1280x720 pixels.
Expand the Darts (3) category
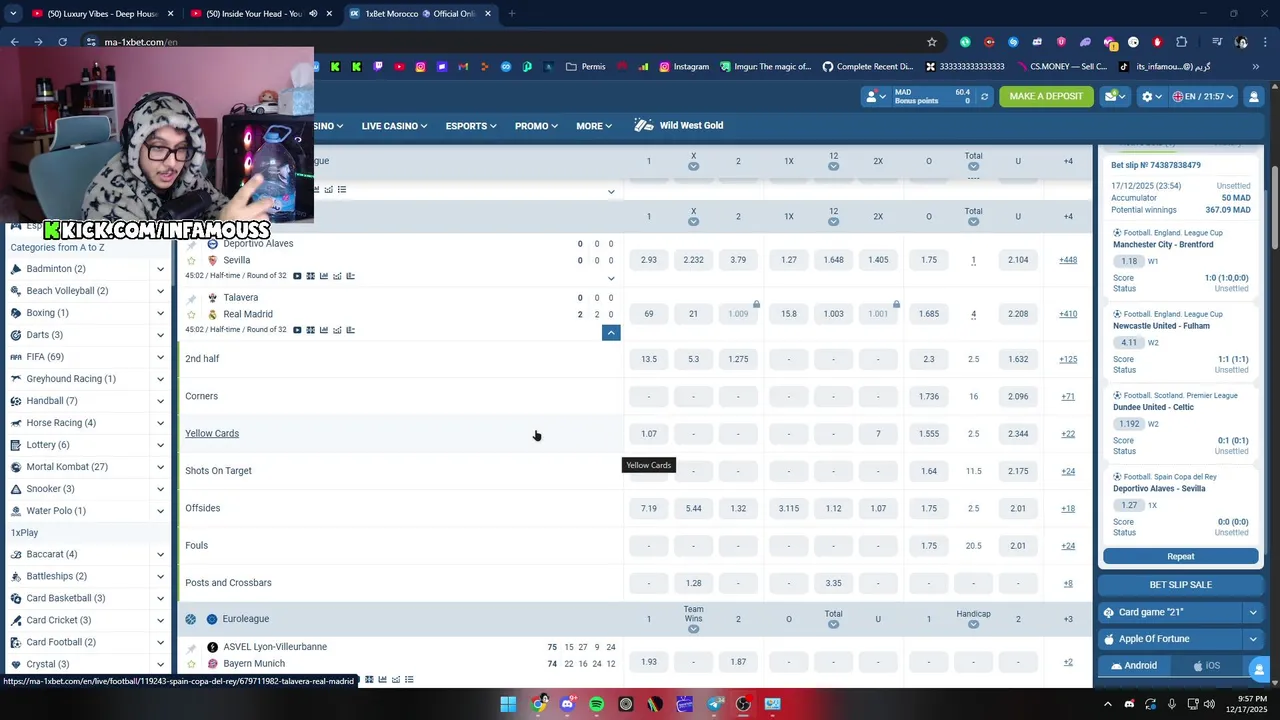click(160, 335)
